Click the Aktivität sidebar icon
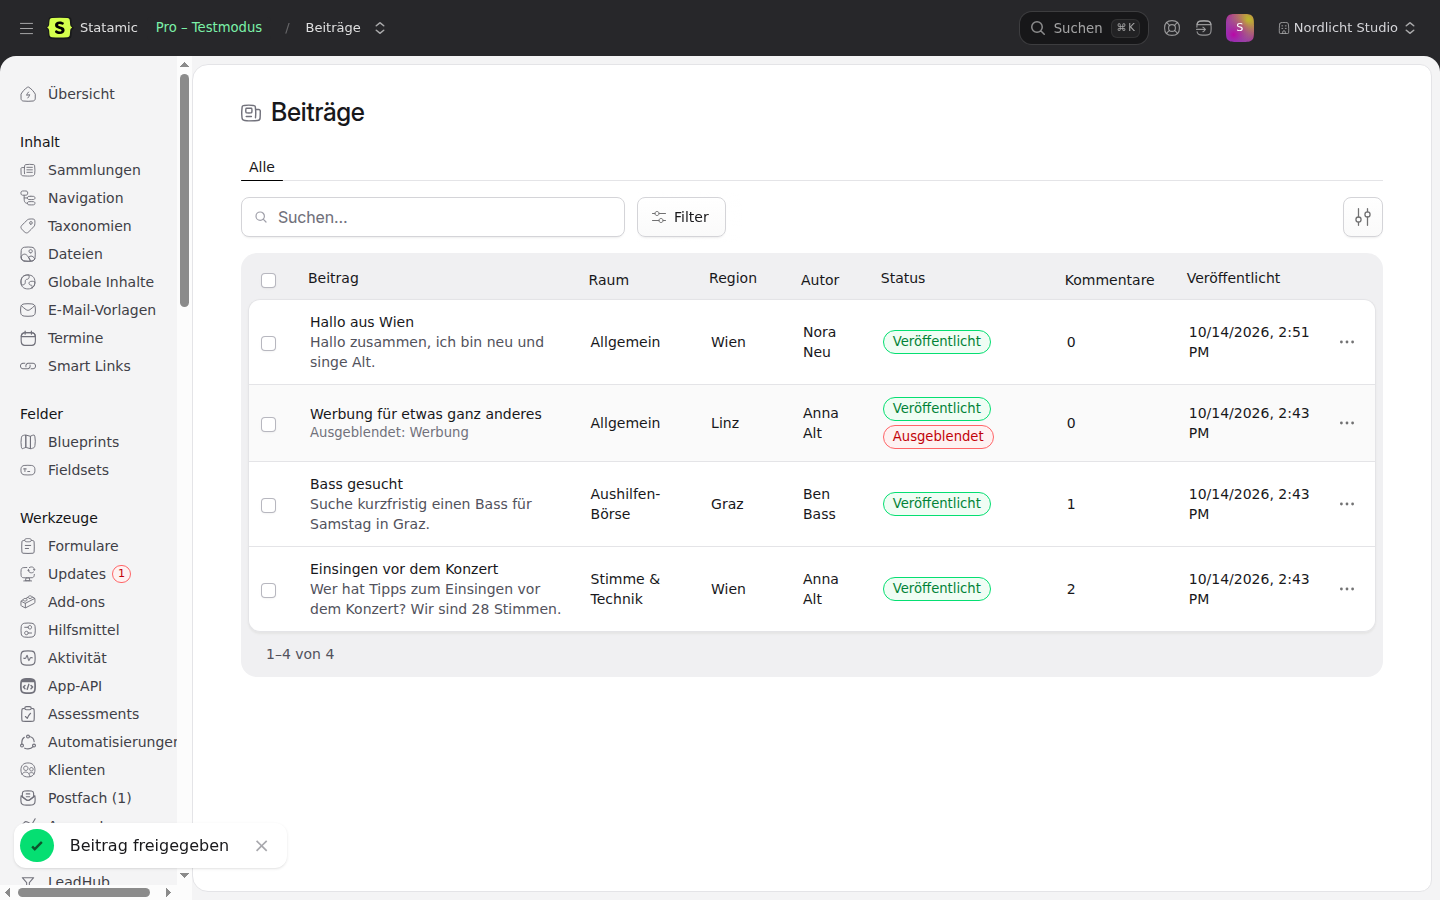This screenshot has height=900, width=1440. 28,658
